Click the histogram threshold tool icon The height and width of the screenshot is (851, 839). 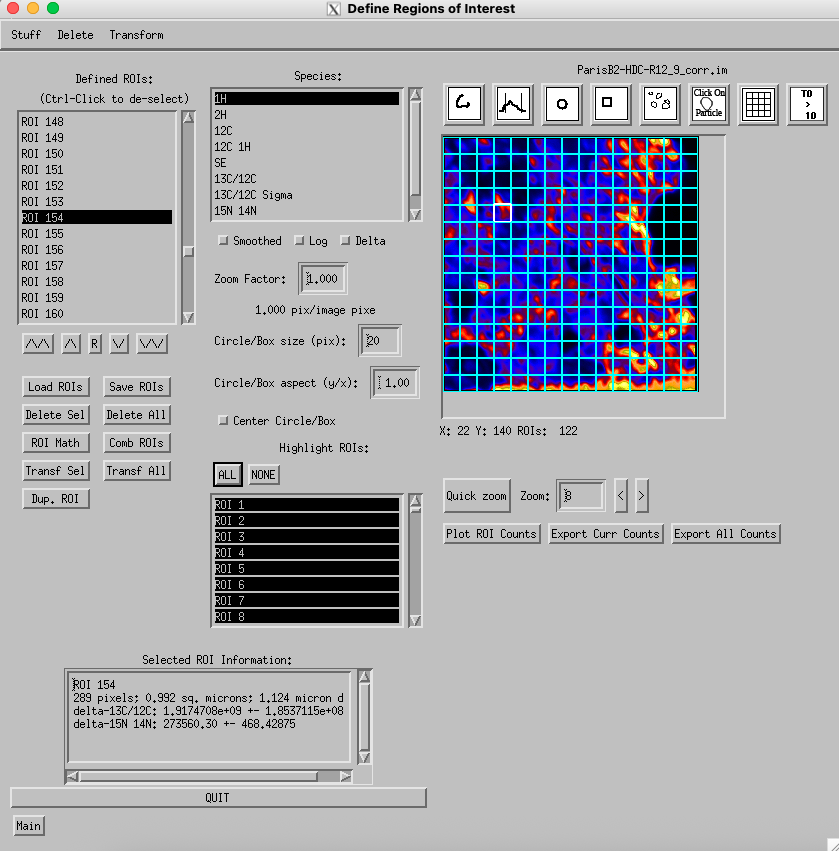(512, 103)
